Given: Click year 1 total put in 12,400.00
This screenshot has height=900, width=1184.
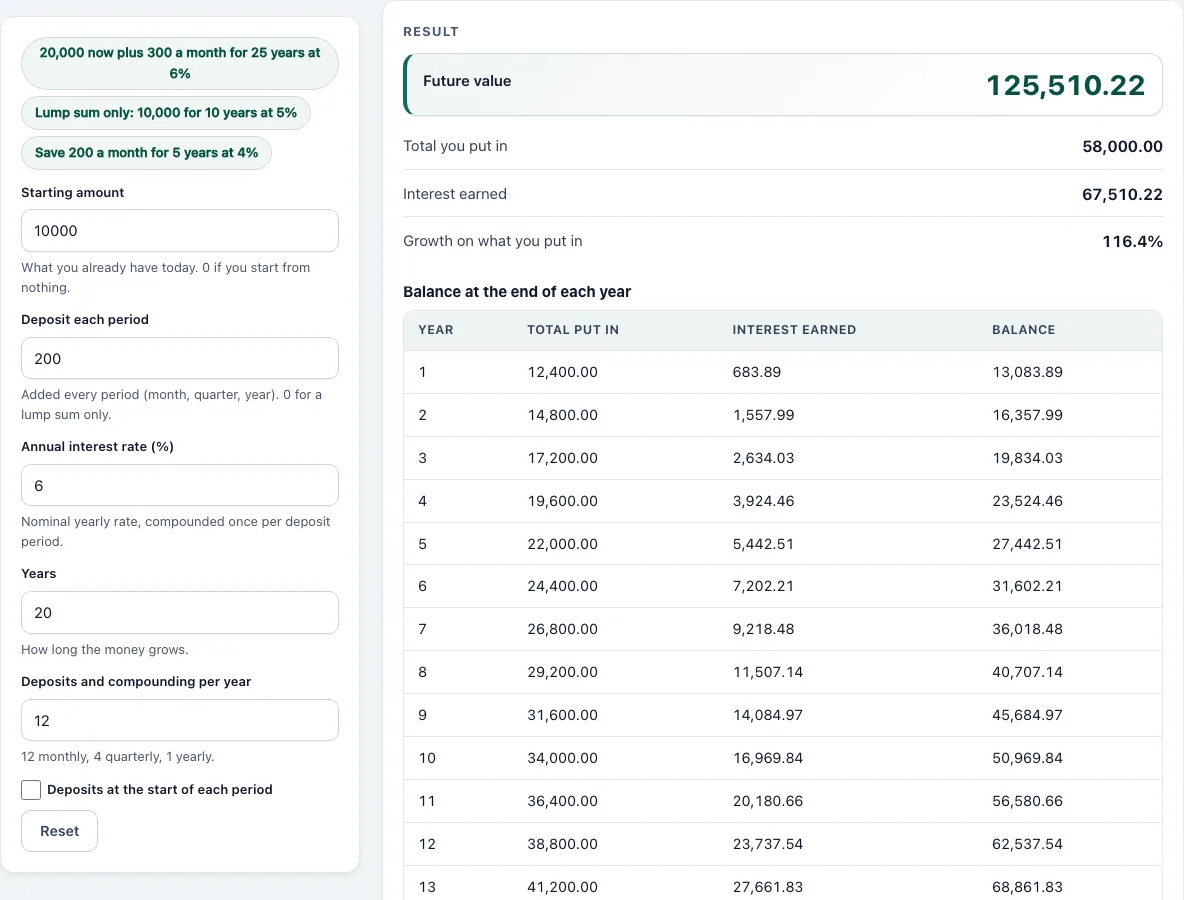Looking at the screenshot, I should coord(563,372).
